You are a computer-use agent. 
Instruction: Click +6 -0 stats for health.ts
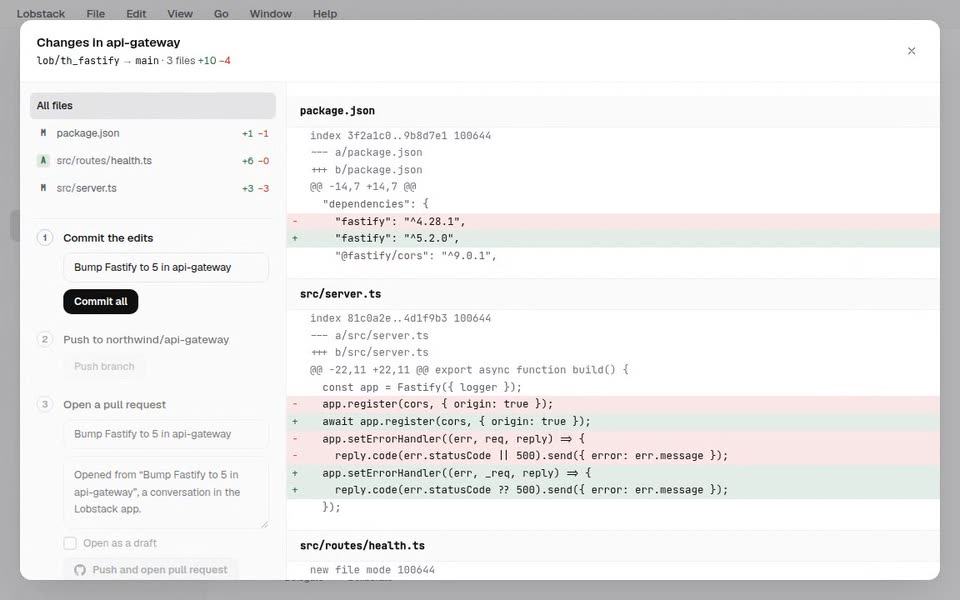click(255, 160)
